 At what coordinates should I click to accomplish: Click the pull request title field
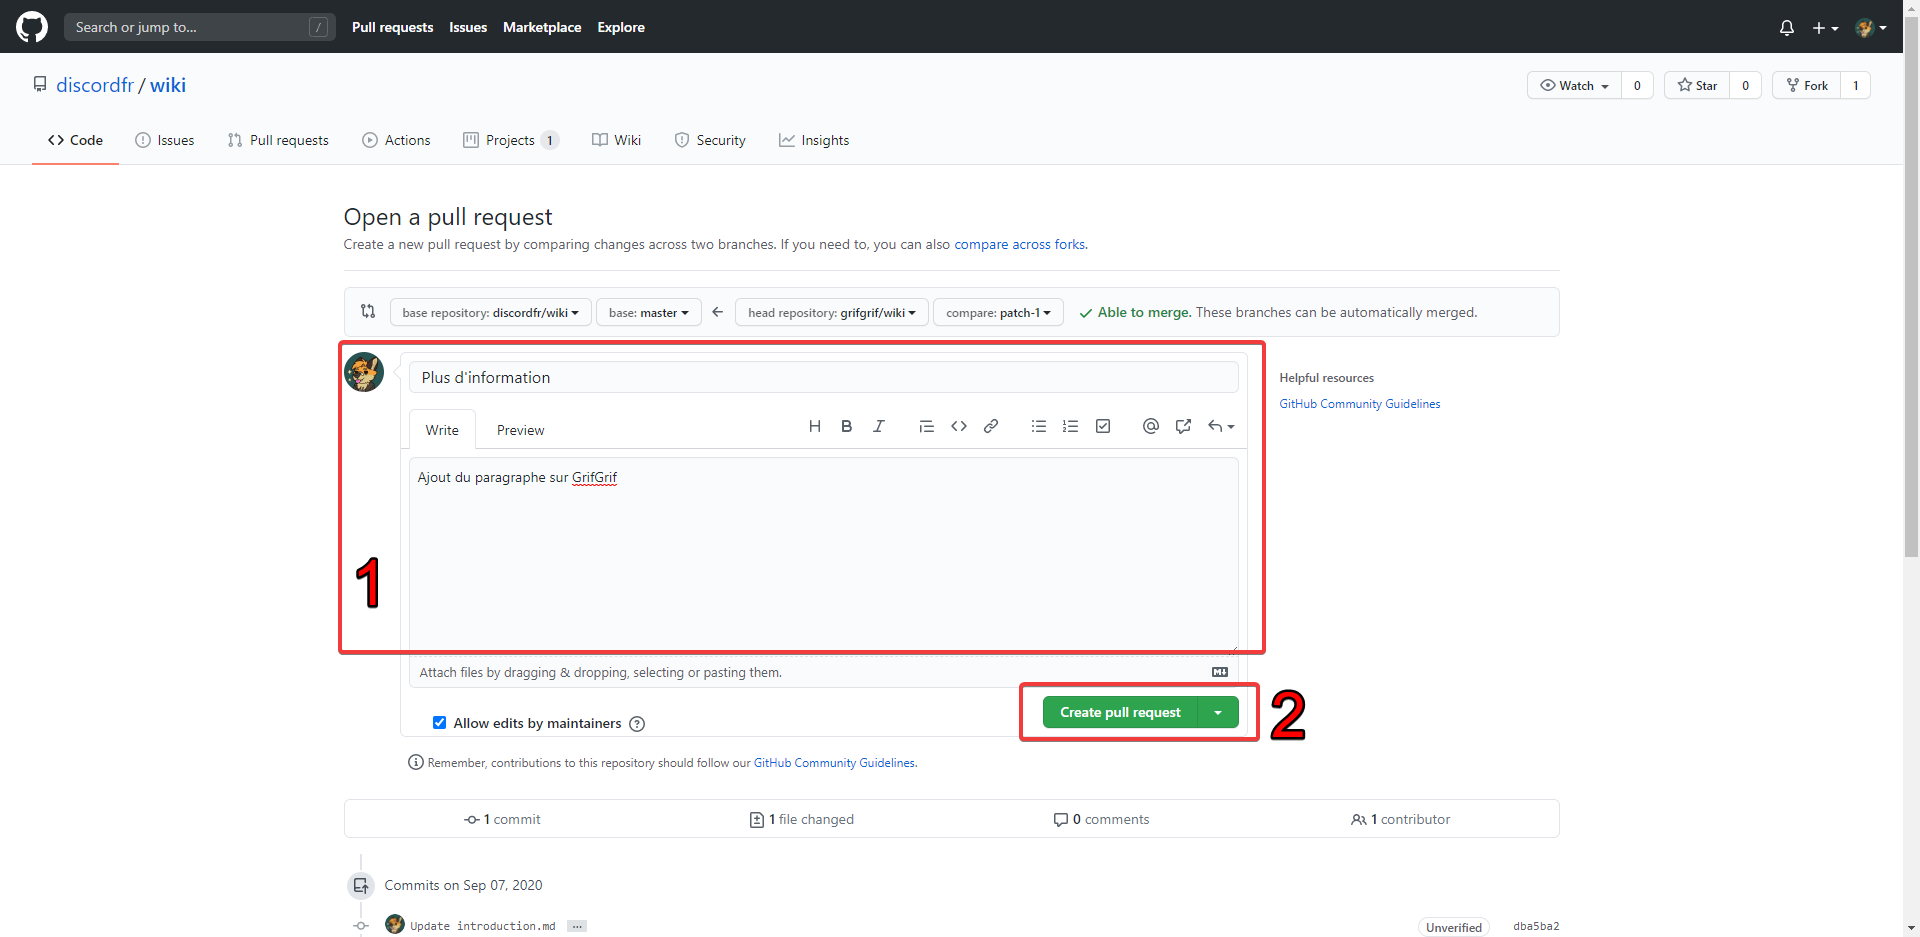pyautogui.click(x=824, y=377)
